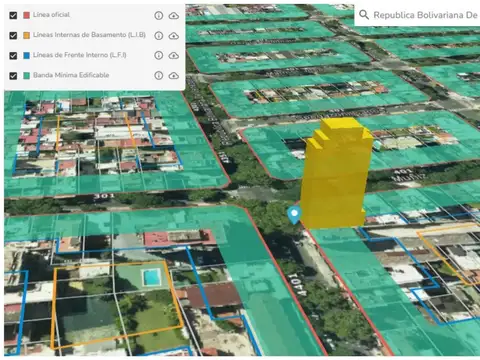
Task: Open info for Línea oficial layer
Action: coord(159,15)
